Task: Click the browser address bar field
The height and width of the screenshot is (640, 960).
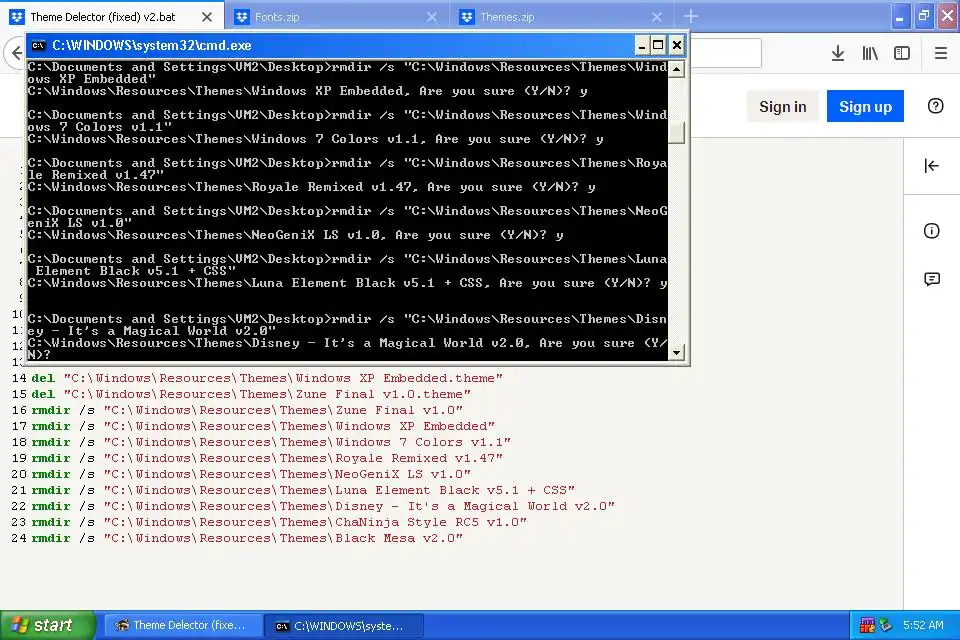Action: (726, 53)
